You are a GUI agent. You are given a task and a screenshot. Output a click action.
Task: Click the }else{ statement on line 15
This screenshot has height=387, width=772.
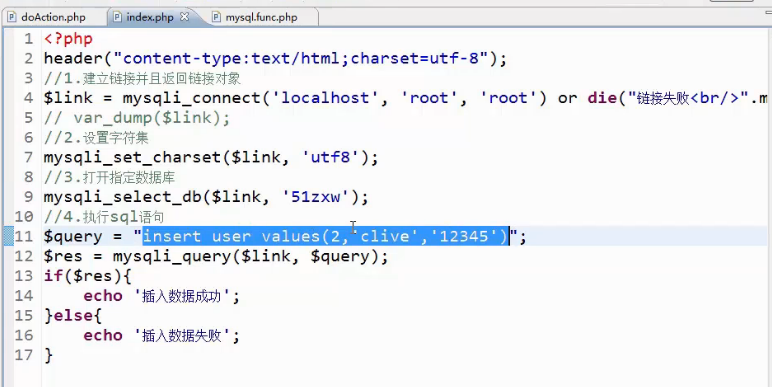(x=73, y=316)
